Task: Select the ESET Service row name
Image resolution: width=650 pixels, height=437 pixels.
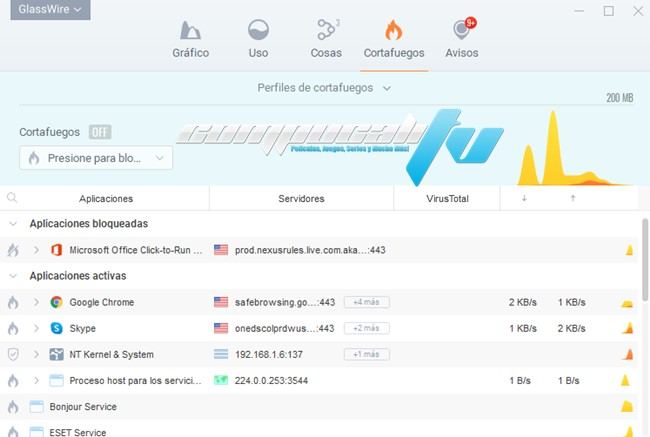Action: 78,432
